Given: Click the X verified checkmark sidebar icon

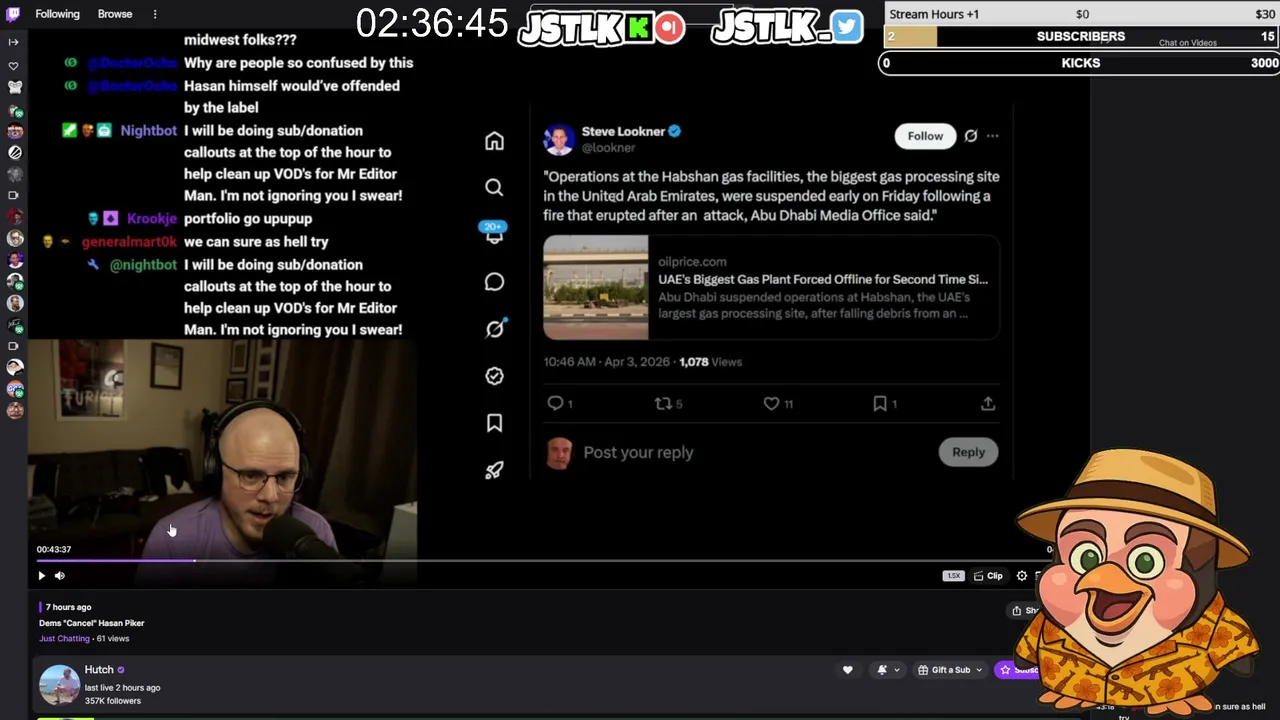Looking at the screenshot, I should click(494, 376).
